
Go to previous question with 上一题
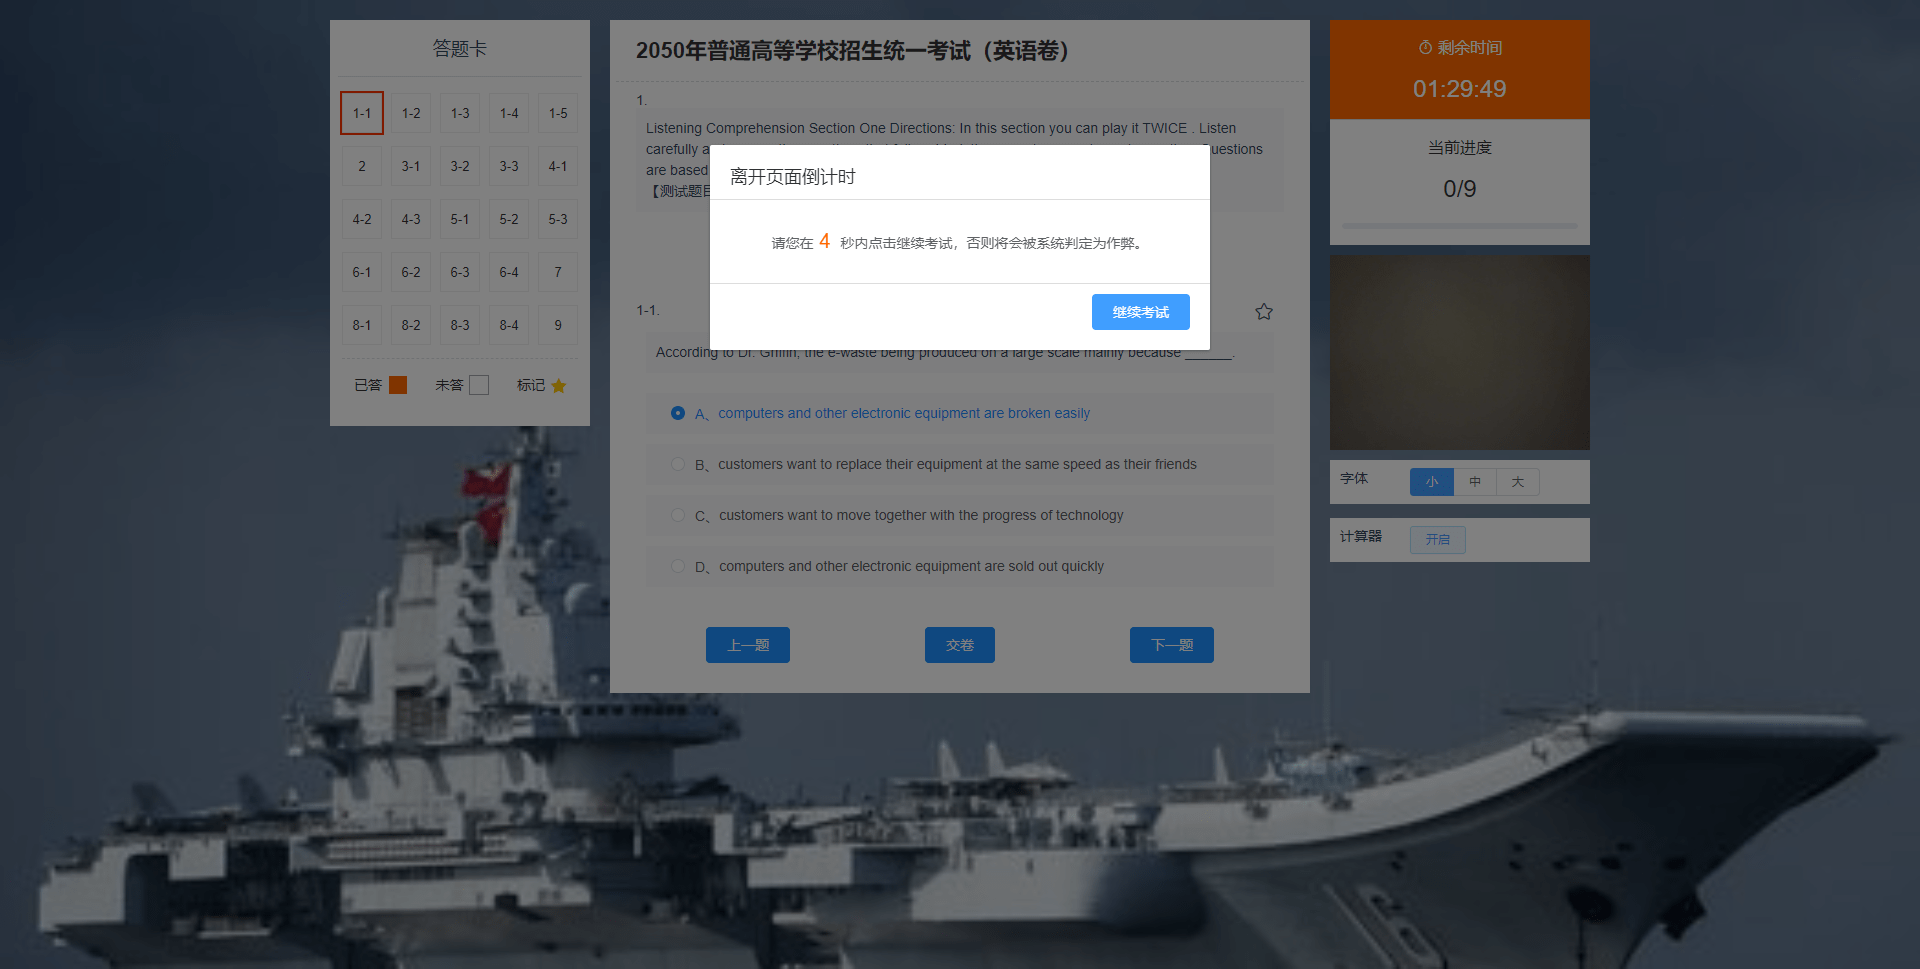(x=748, y=645)
